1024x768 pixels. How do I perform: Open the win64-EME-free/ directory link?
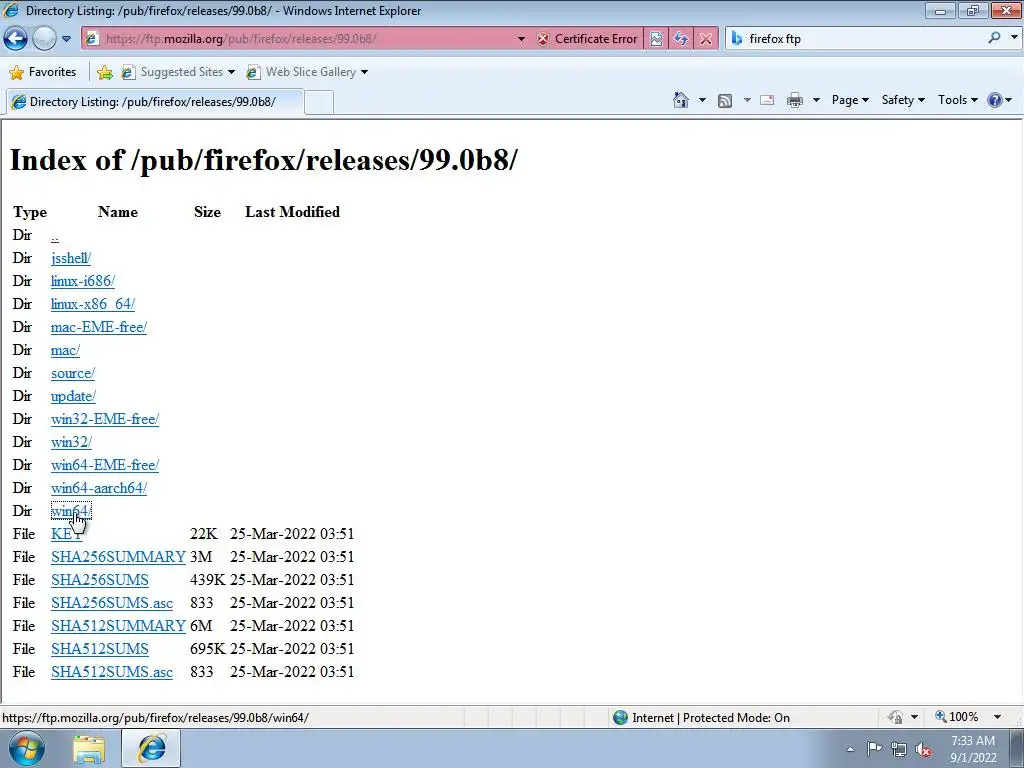coord(104,465)
